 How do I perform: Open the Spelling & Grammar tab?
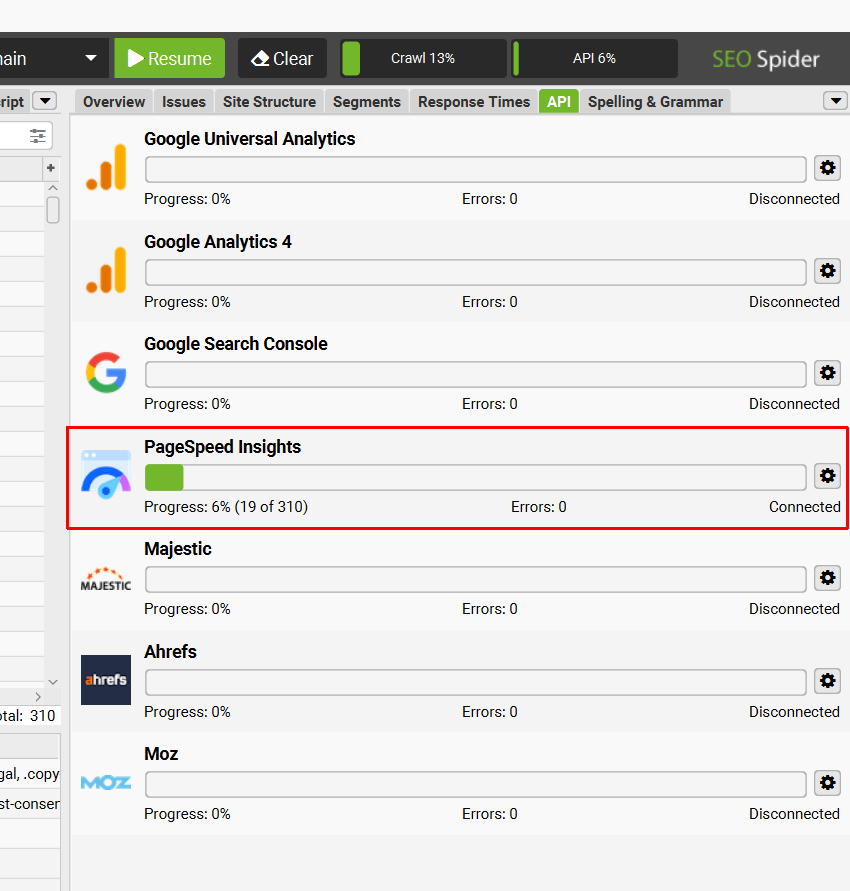tap(655, 102)
